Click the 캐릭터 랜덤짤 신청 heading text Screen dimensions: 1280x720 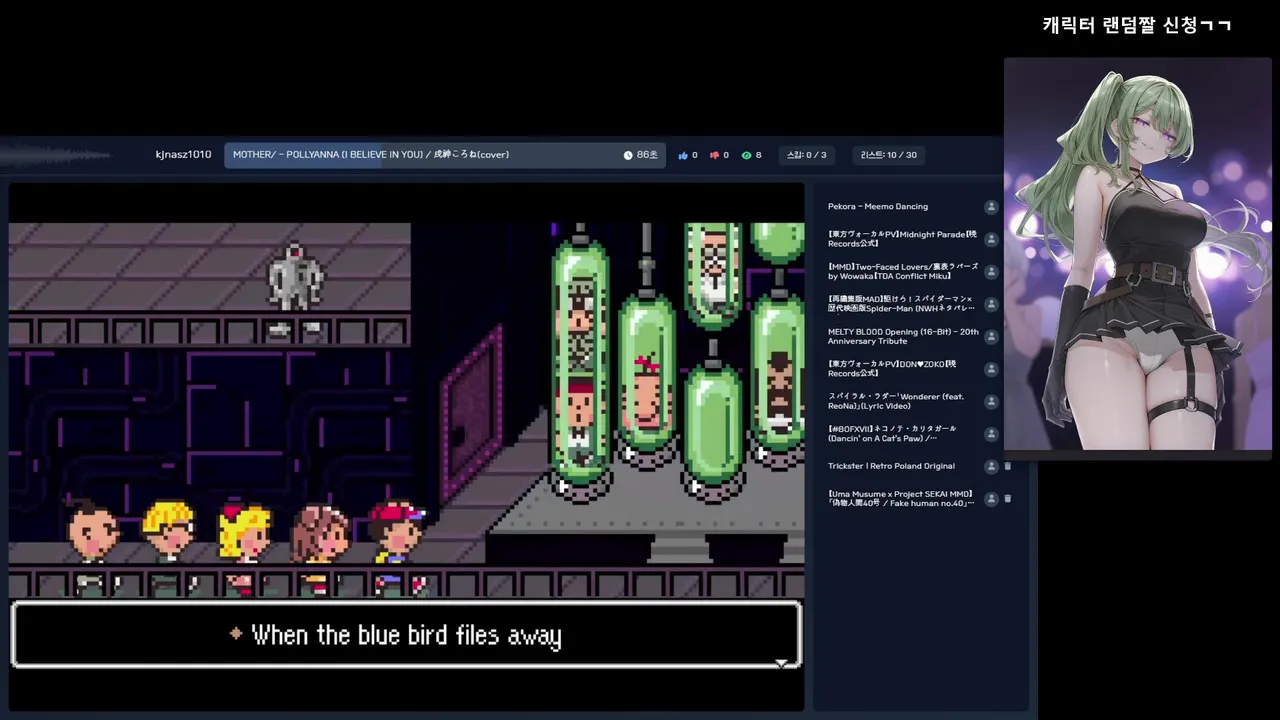(1137, 25)
